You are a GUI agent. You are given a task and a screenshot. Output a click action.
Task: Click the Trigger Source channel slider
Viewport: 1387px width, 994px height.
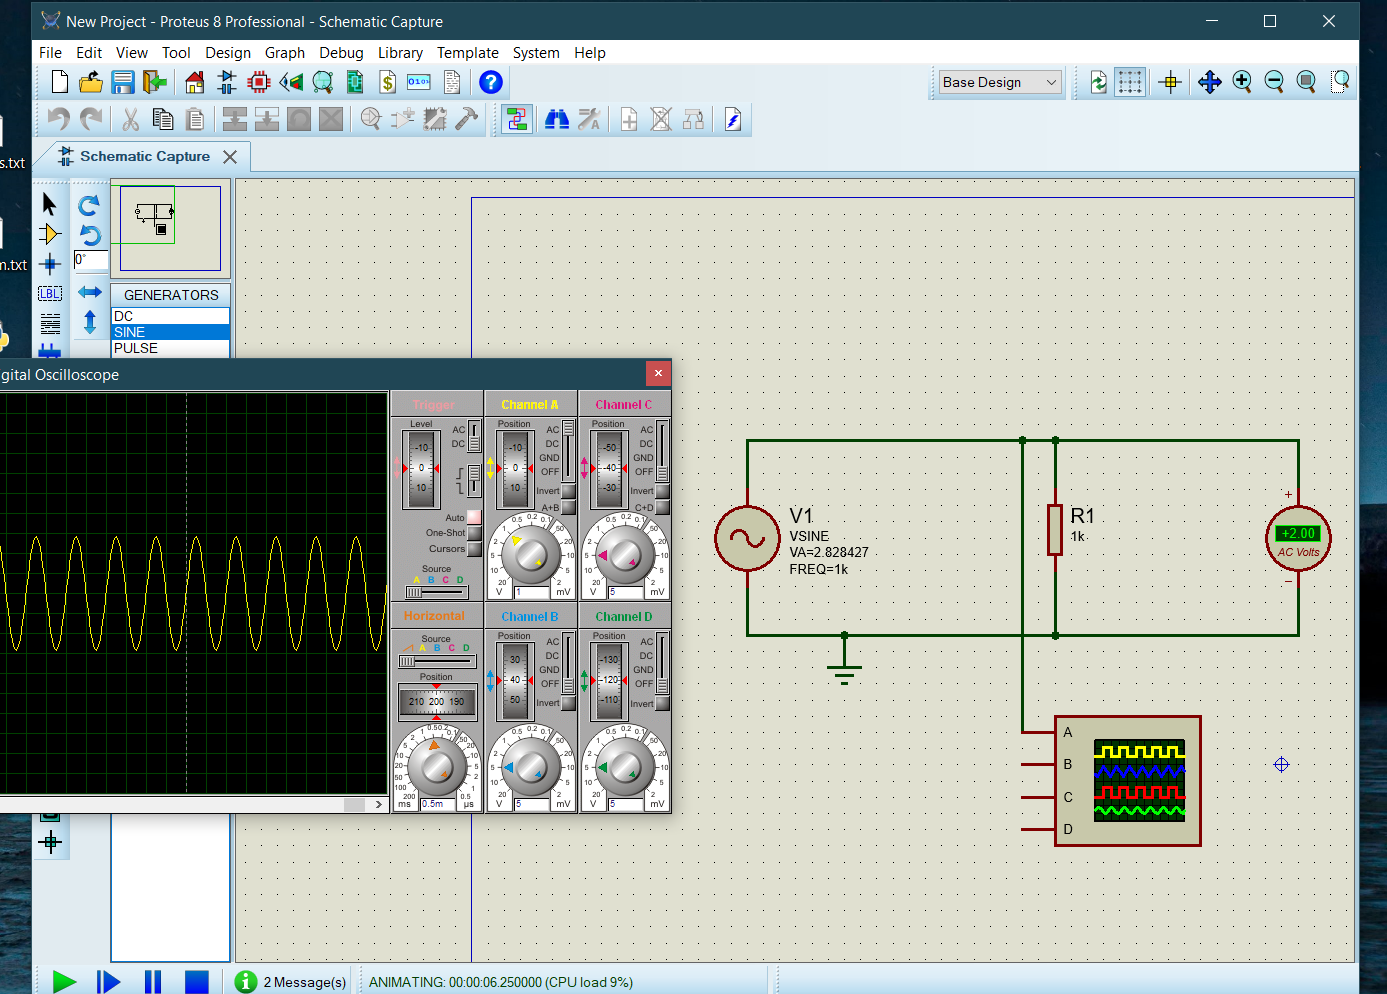pos(436,592)
